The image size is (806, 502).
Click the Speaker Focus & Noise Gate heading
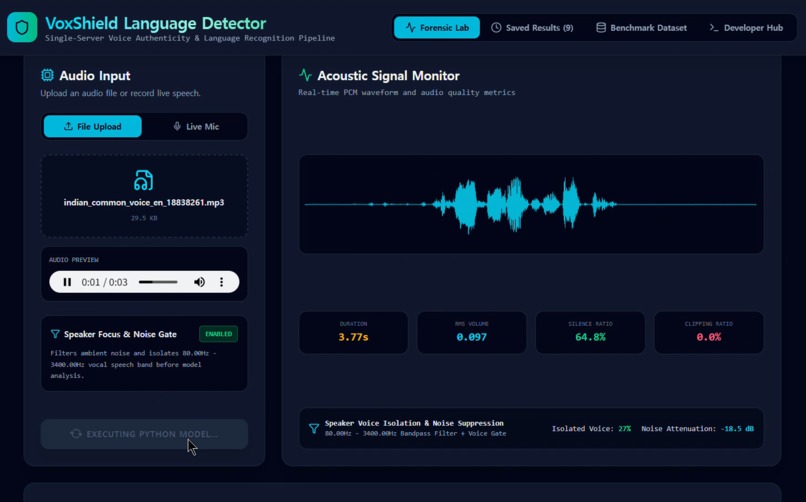click(120, 334)
